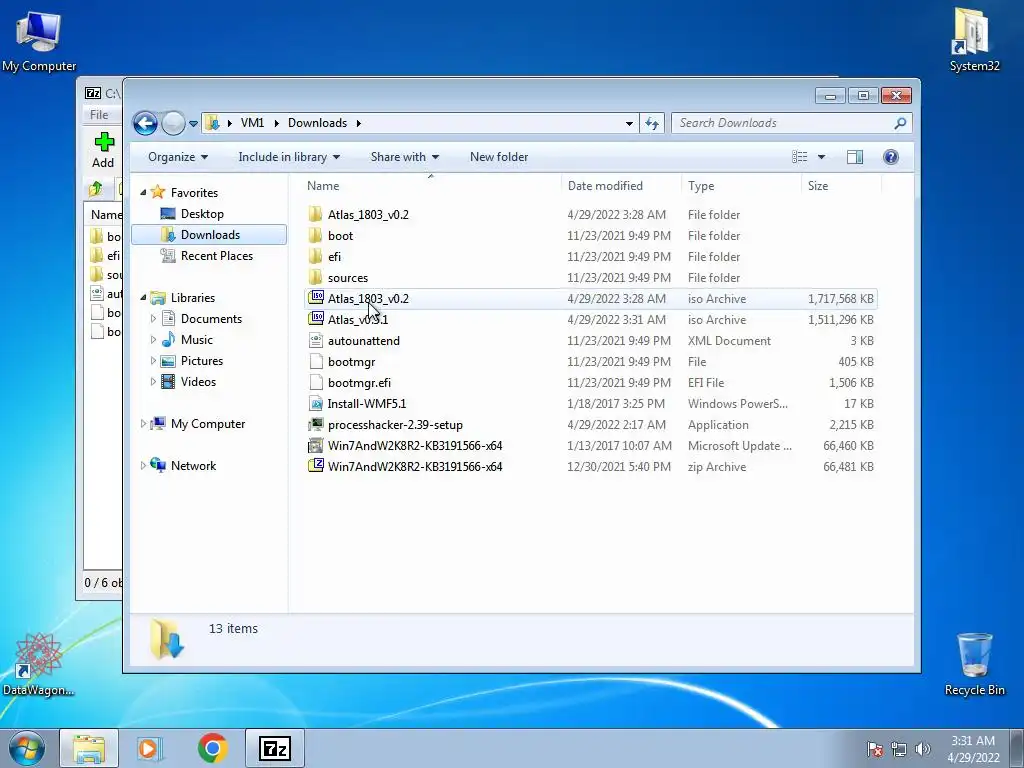
Task: Select the Atlas_1803_v0.2 folder
Action: point(591,215)
